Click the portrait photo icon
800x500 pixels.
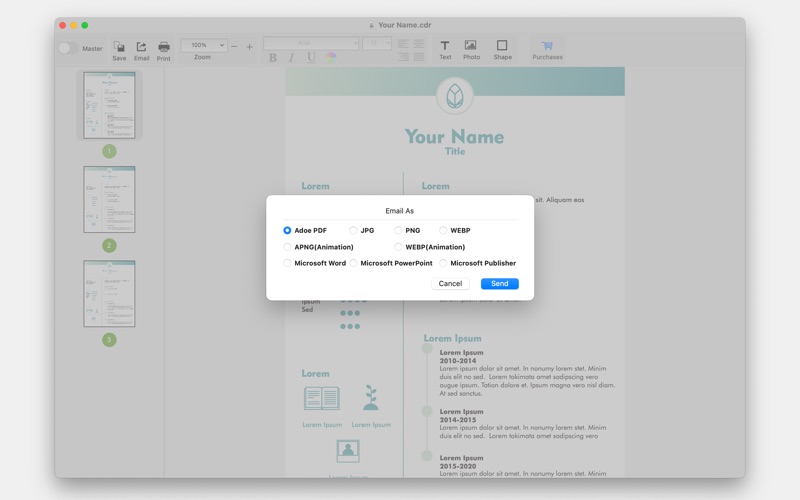tap(348, 452)
